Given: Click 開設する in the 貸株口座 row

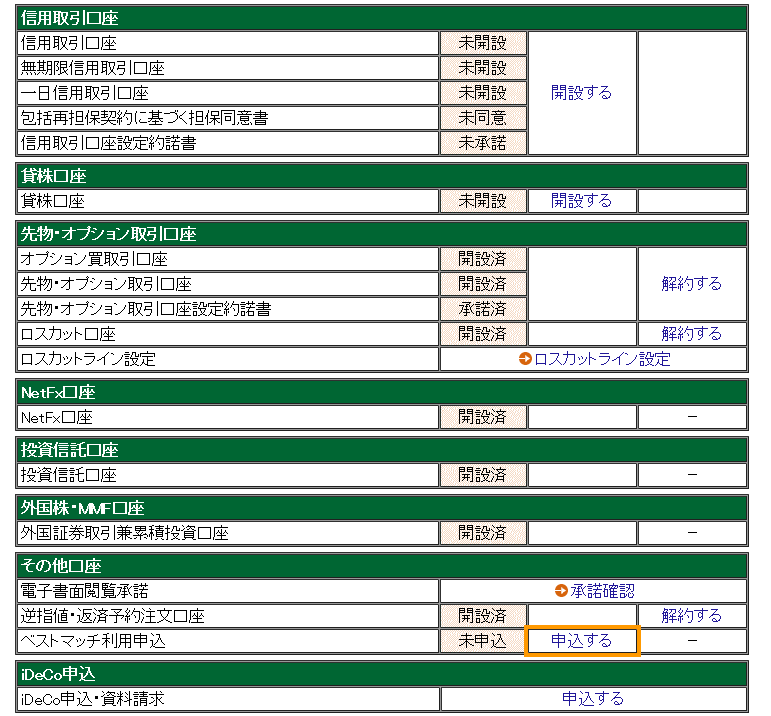Looking at the screenshot, I should (x=581, y=201).
